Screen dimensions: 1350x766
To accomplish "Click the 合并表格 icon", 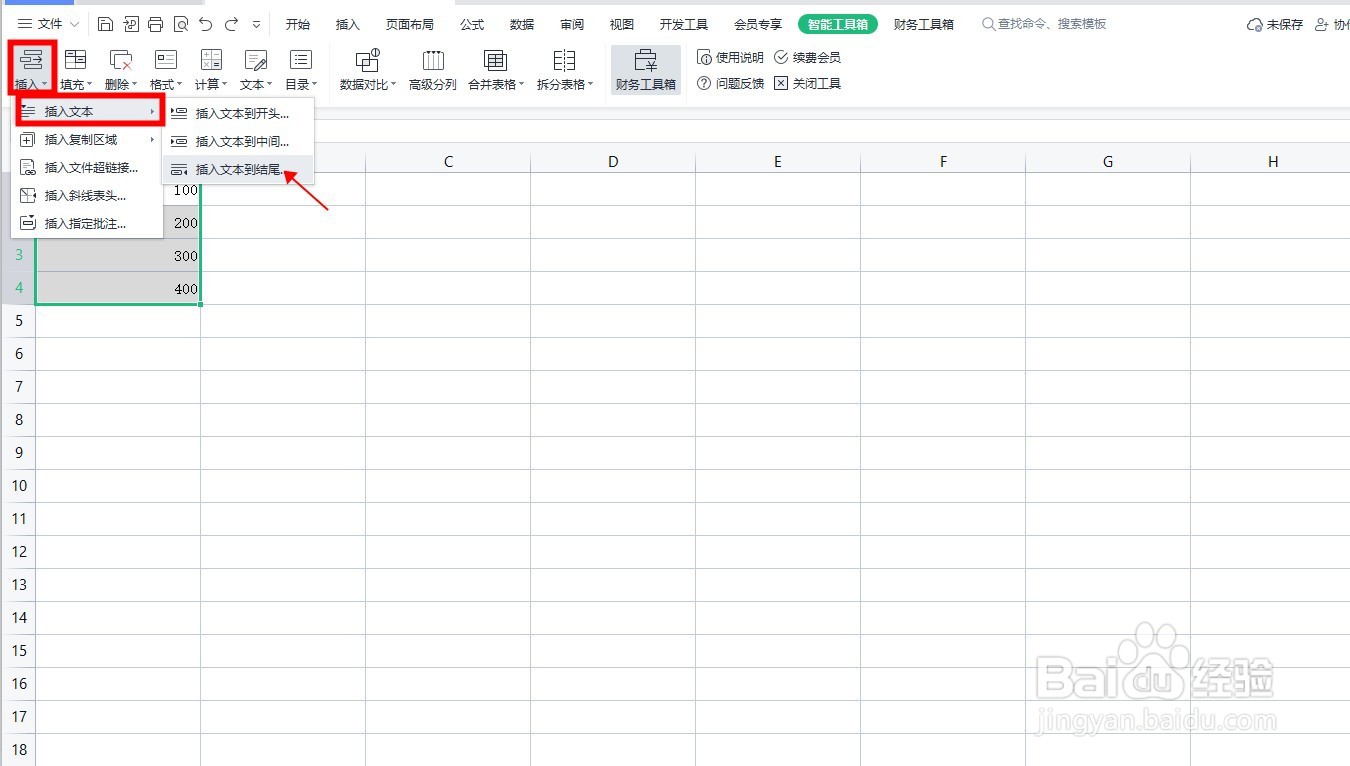I will pos(495,68).
